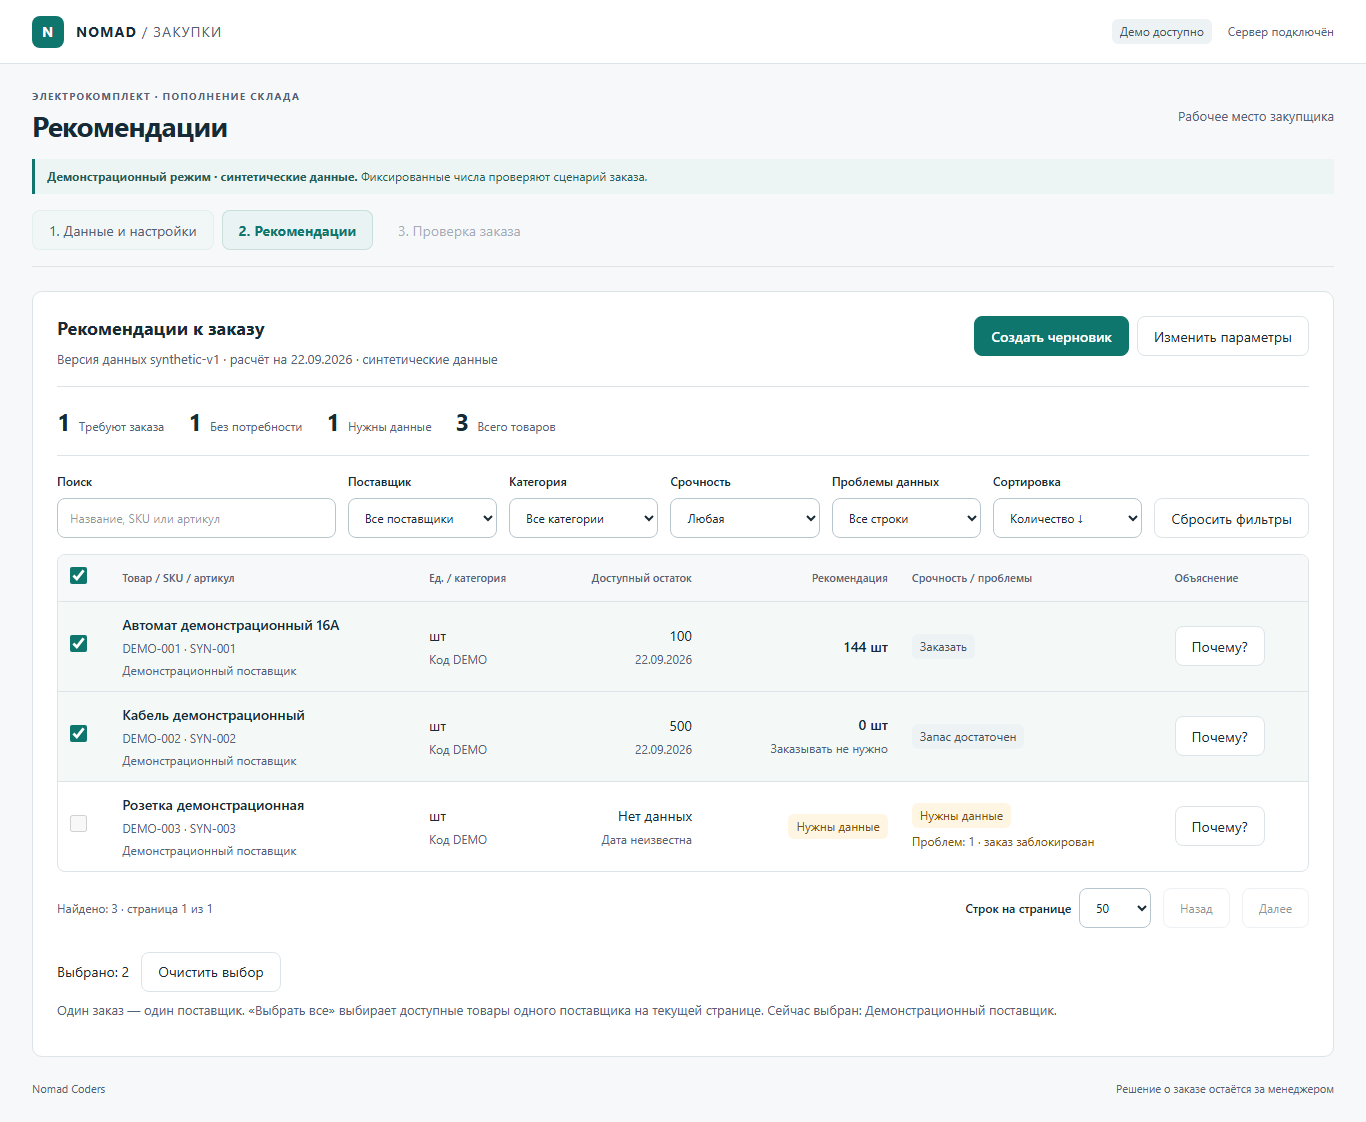The width and height of the screenshot is (1366, 1122).
Task: Expand the Категория filter dropdown
Action: tap(583, 518)
